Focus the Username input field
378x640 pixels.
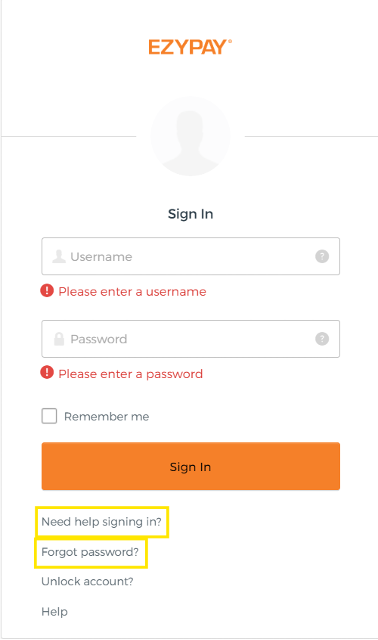pos(191,256)
